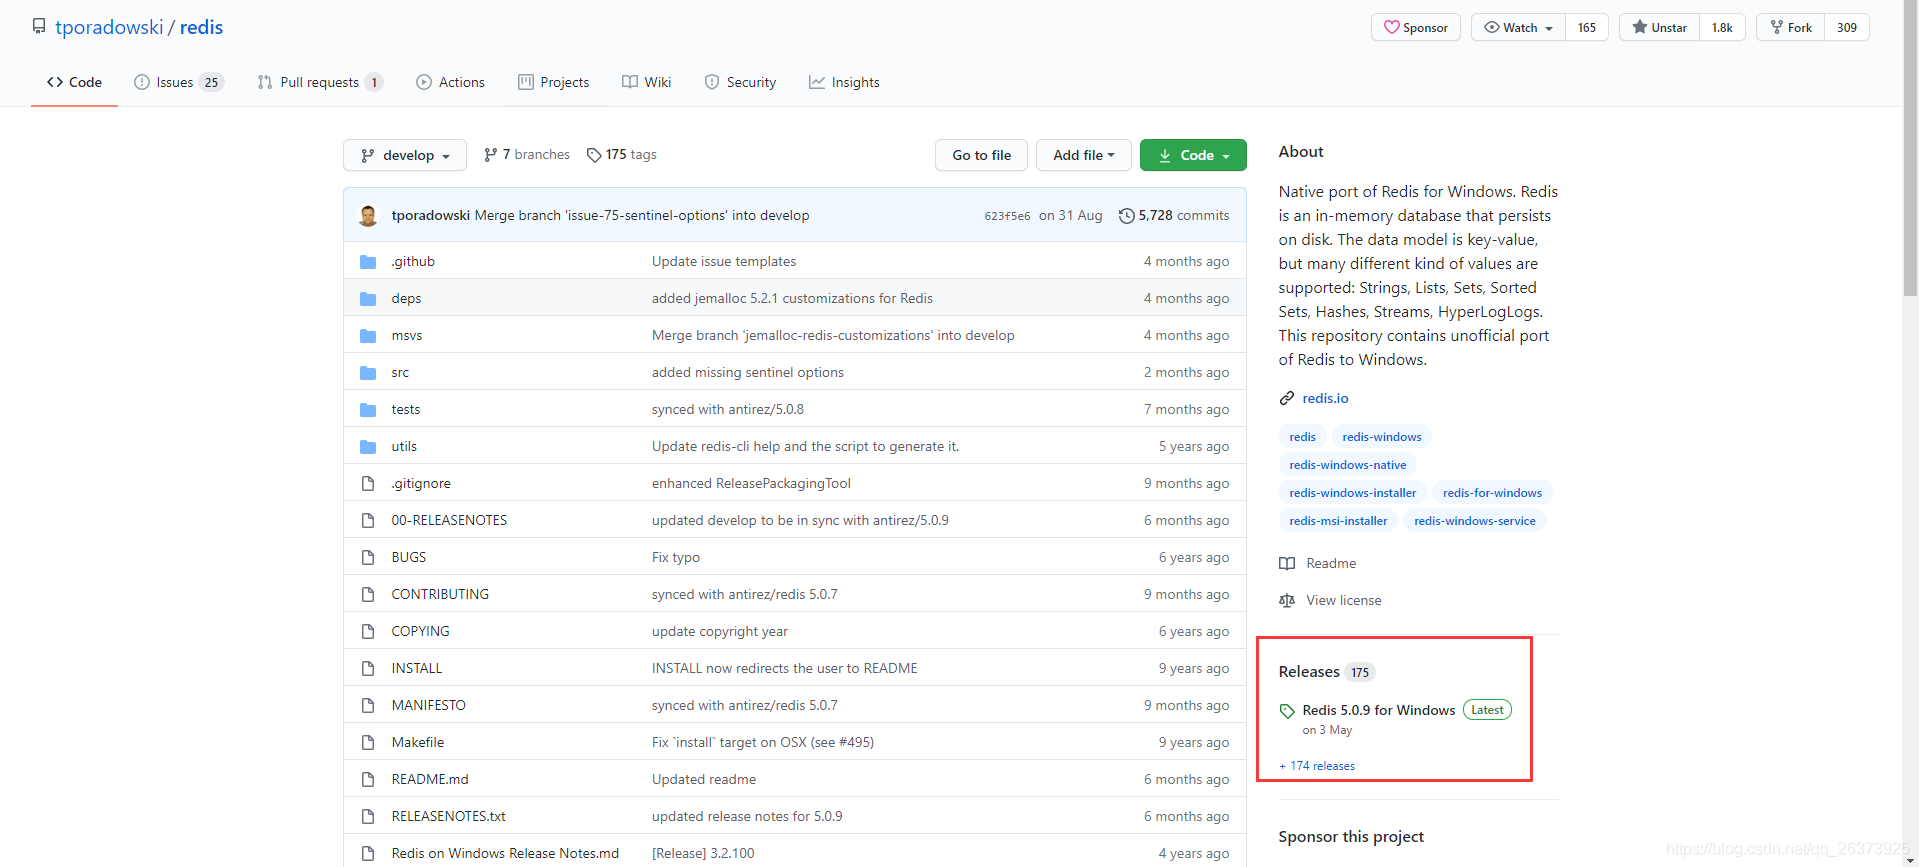The image size is (1919, 867).
Task: Click the INSTALL file icon
Action: 368,669
